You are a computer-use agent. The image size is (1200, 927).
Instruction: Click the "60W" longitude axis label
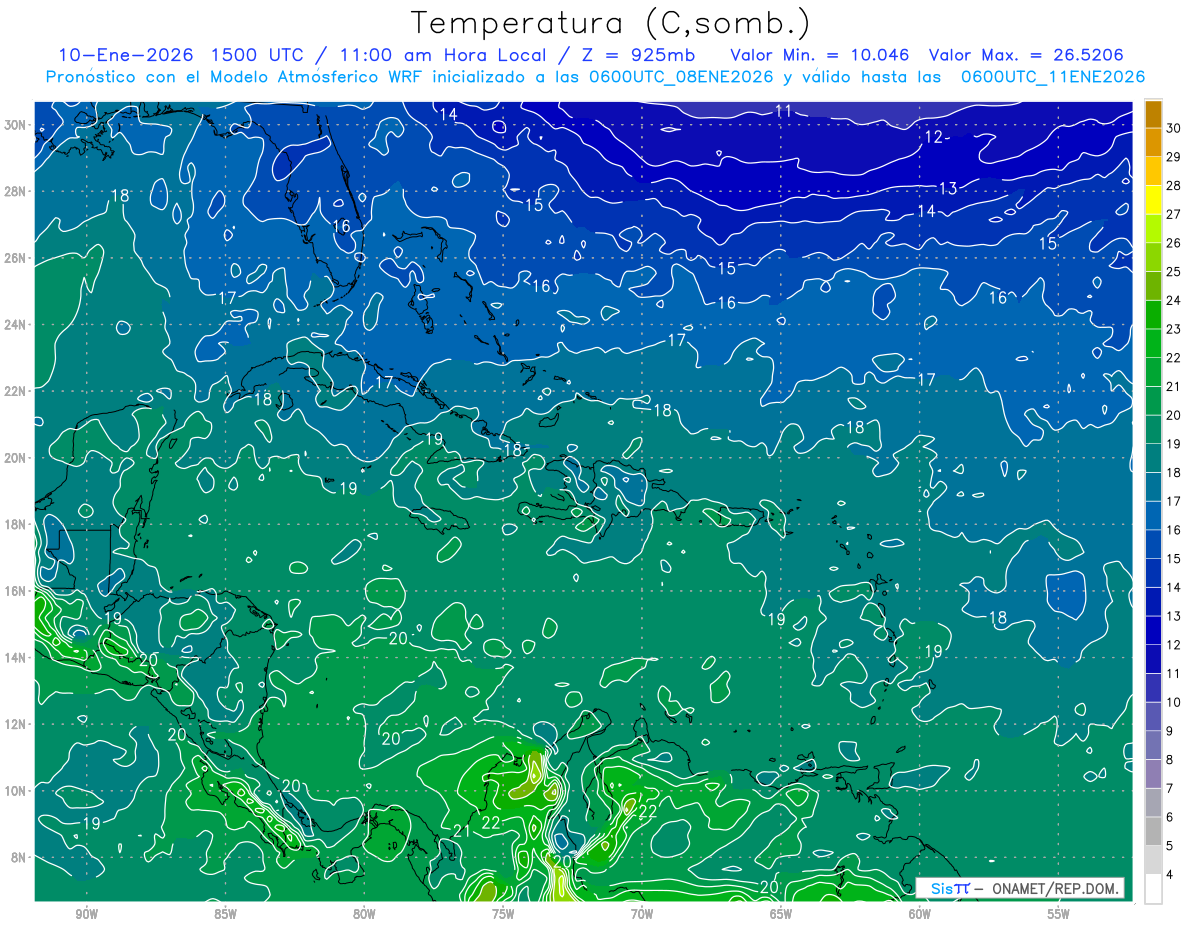click(x=920, y=914)
